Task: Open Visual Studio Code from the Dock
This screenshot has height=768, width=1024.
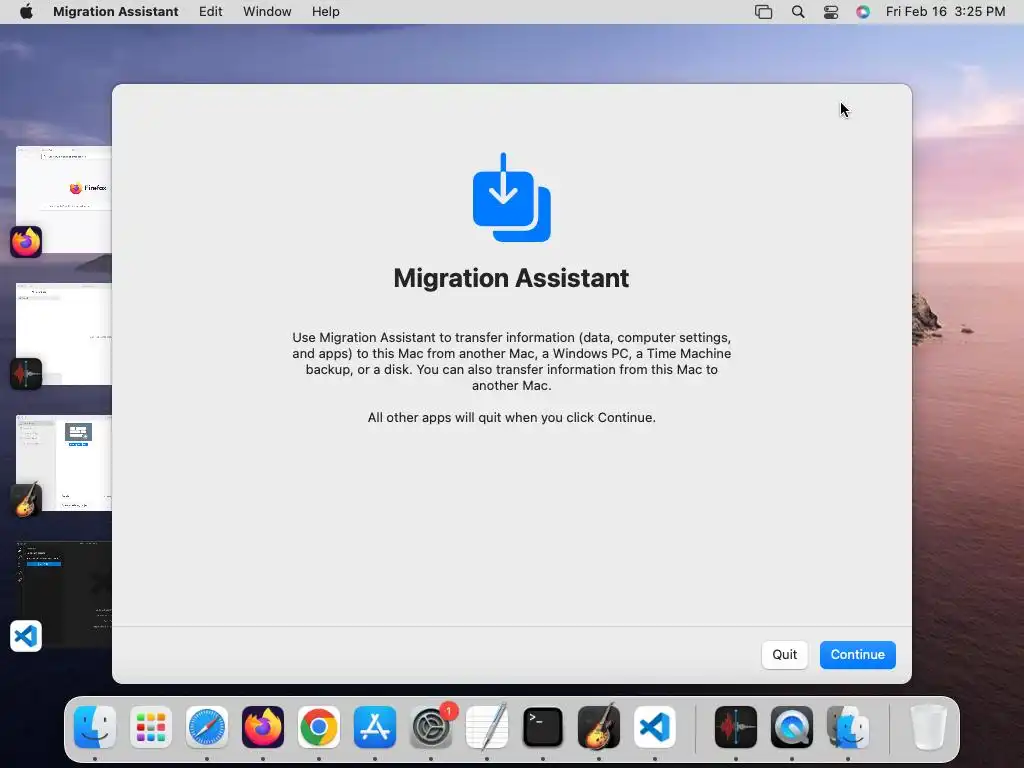Action: pos(655,727)
